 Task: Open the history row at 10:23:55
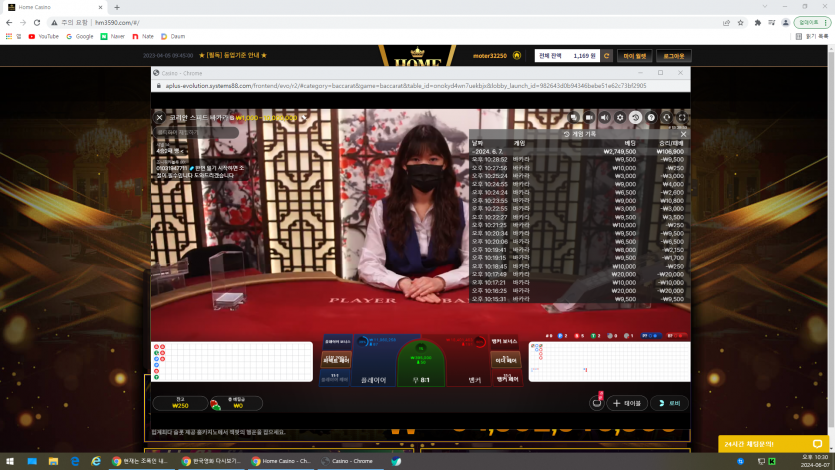click(x=578, y=201)
